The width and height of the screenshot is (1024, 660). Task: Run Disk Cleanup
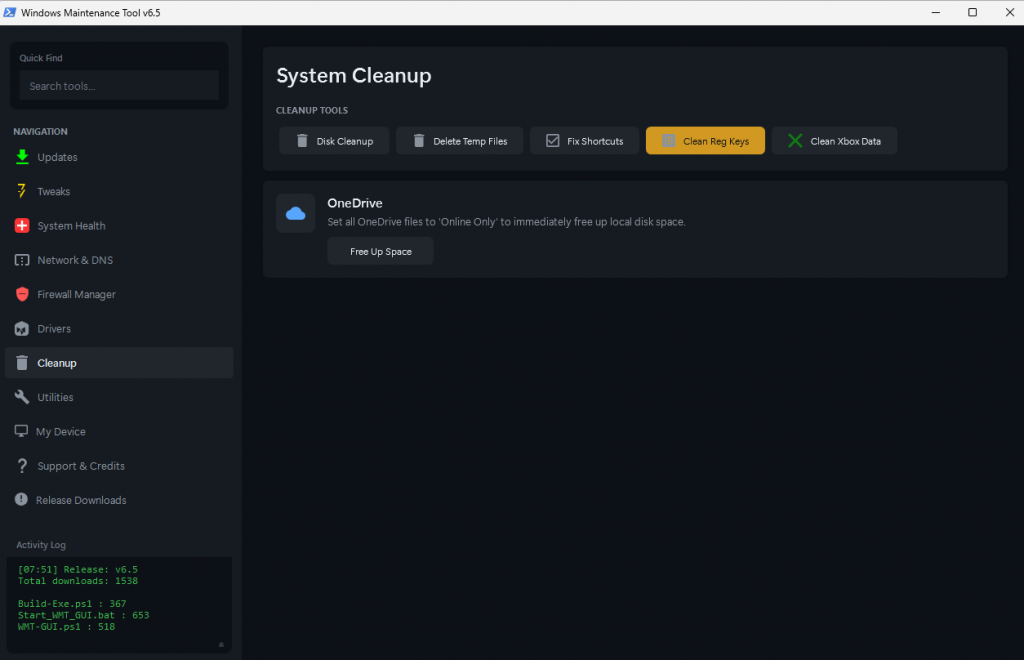(x=334, y=141)
